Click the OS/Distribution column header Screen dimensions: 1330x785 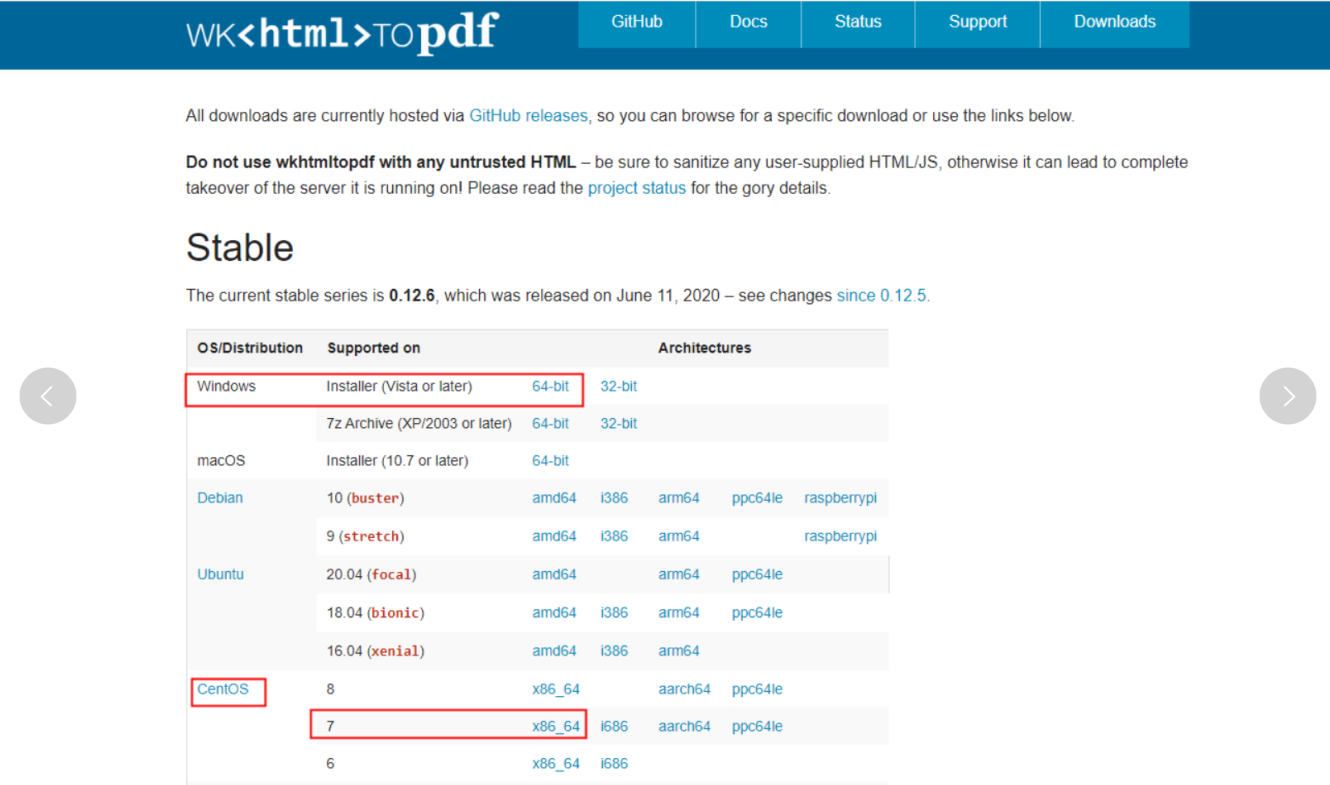(250, 348)
